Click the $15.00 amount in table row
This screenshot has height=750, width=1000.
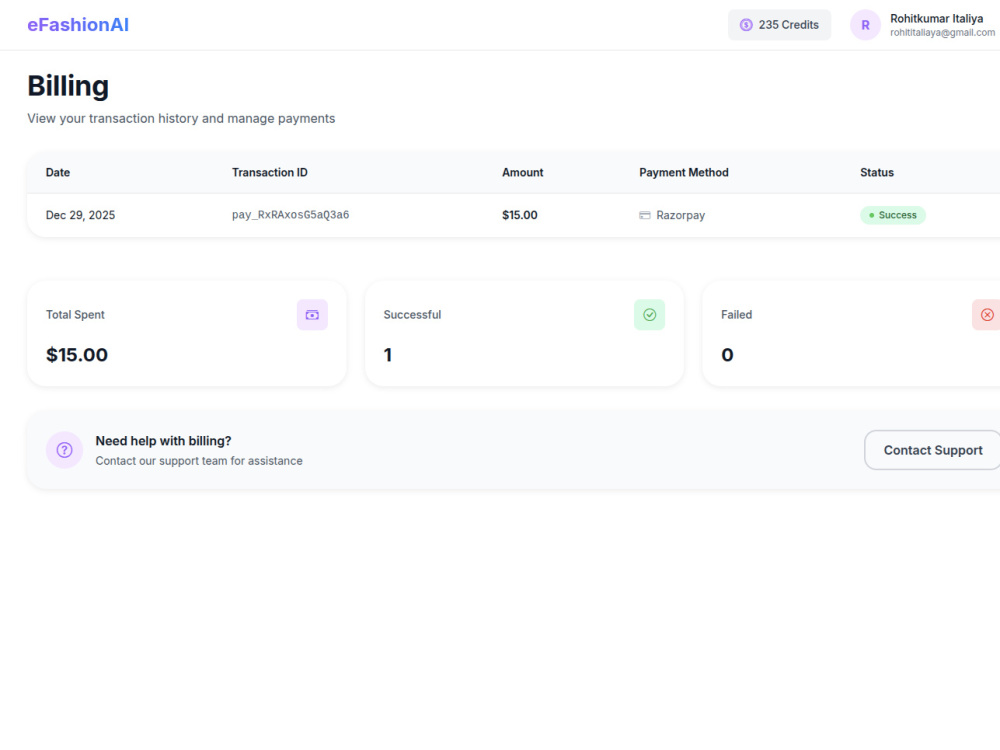(520, 215)
